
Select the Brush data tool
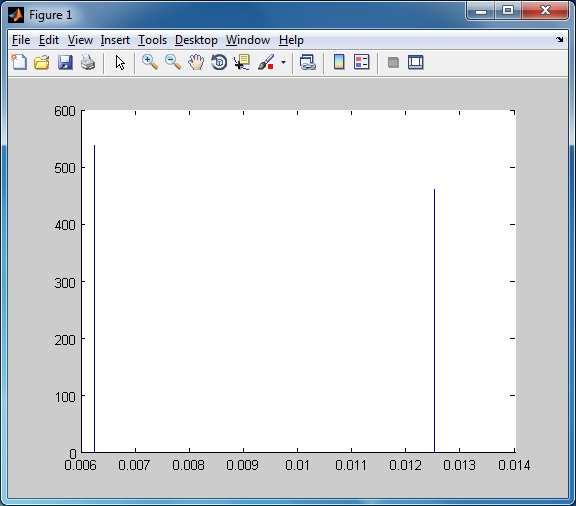(266, 62)
